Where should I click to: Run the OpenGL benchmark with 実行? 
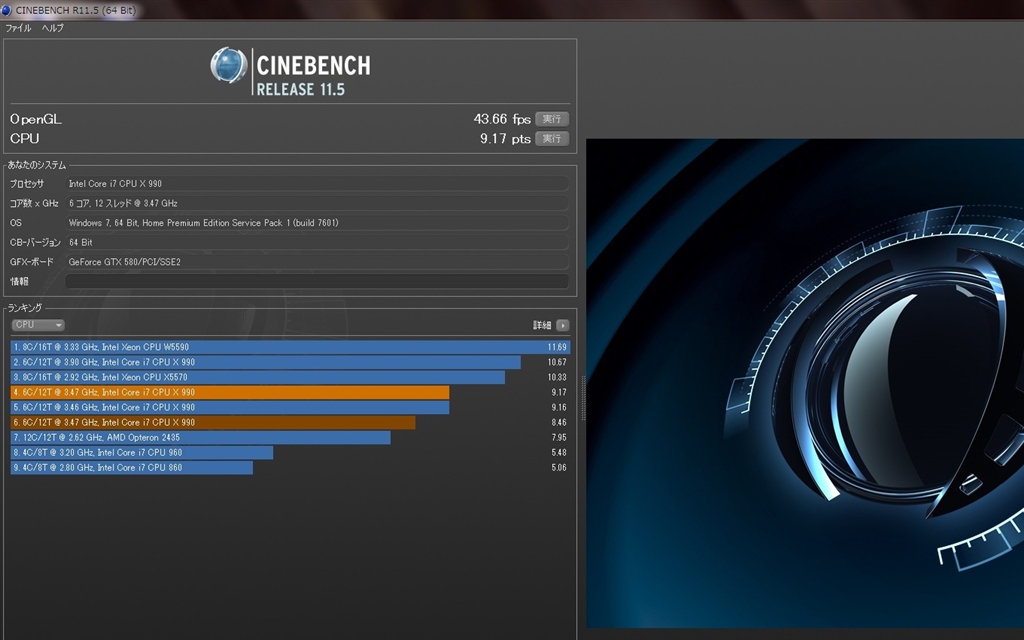coord(552,119)
